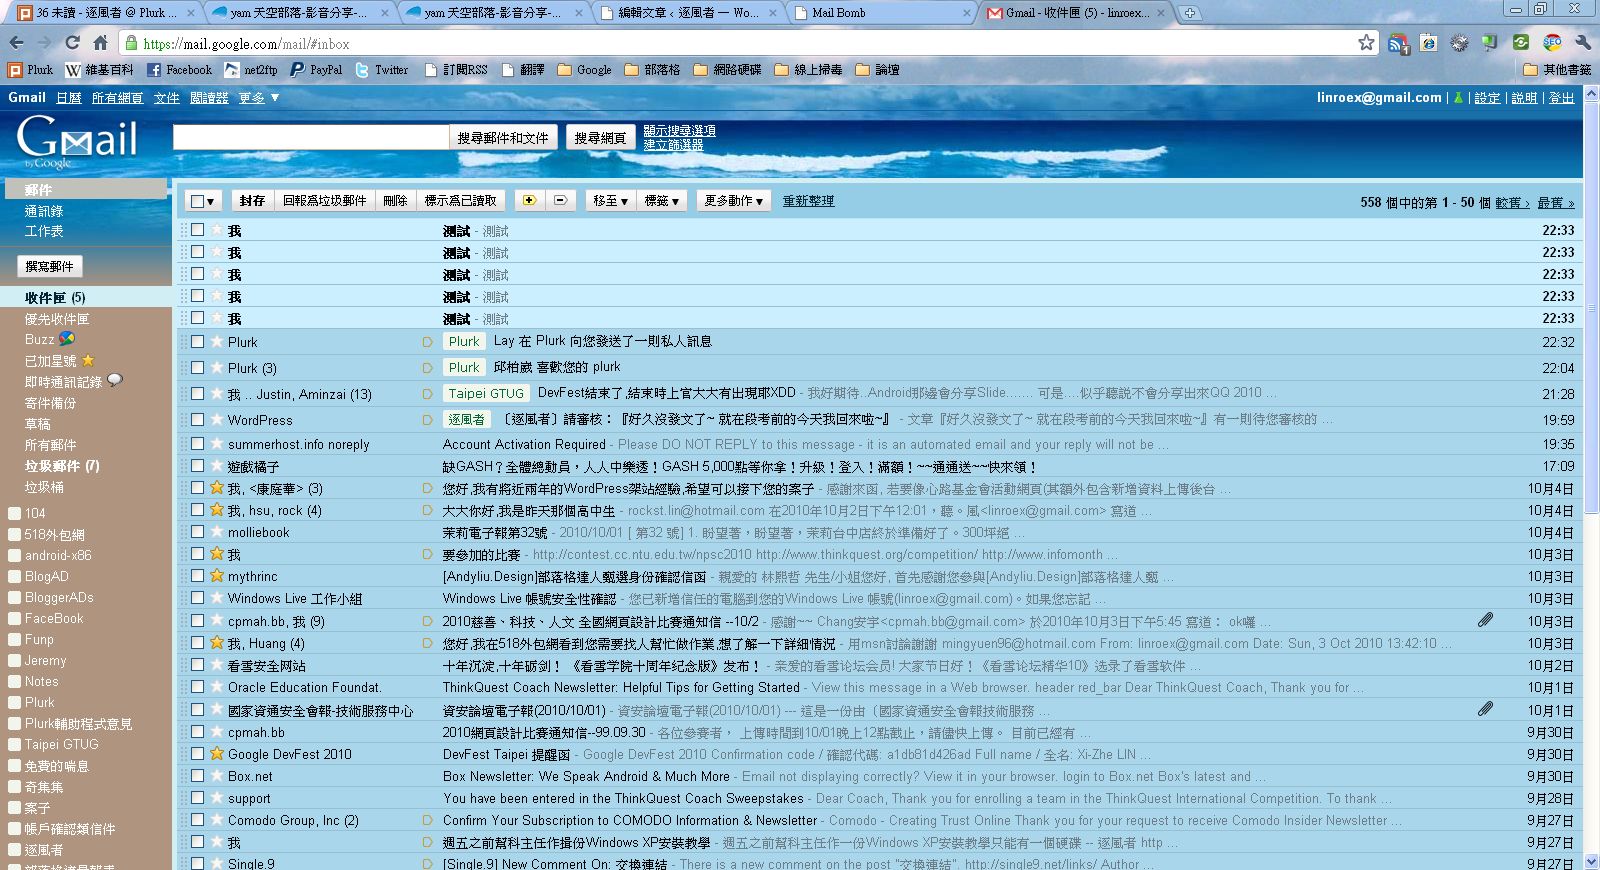The height and width of the screenshot is (870, 1600).
Task: Open the 網路硬碟 bookmark folder
Action: coord(727,70)
